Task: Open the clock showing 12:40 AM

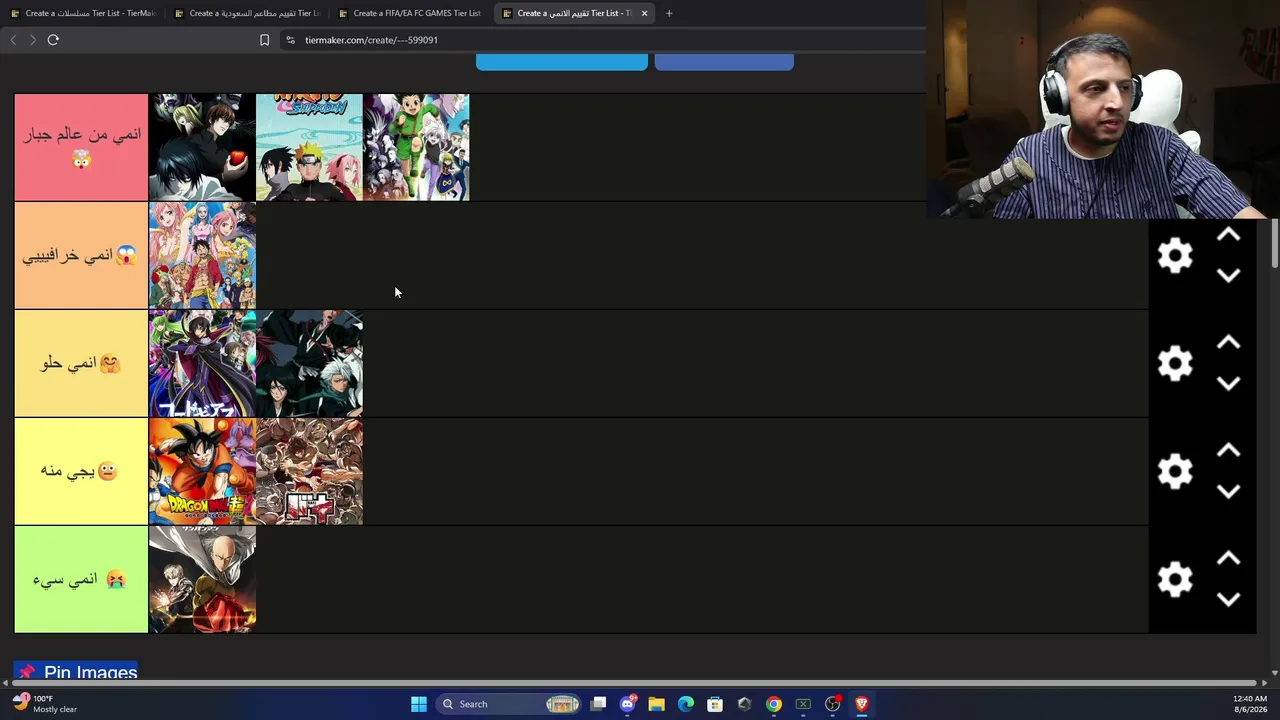Action: [1250, 704]
